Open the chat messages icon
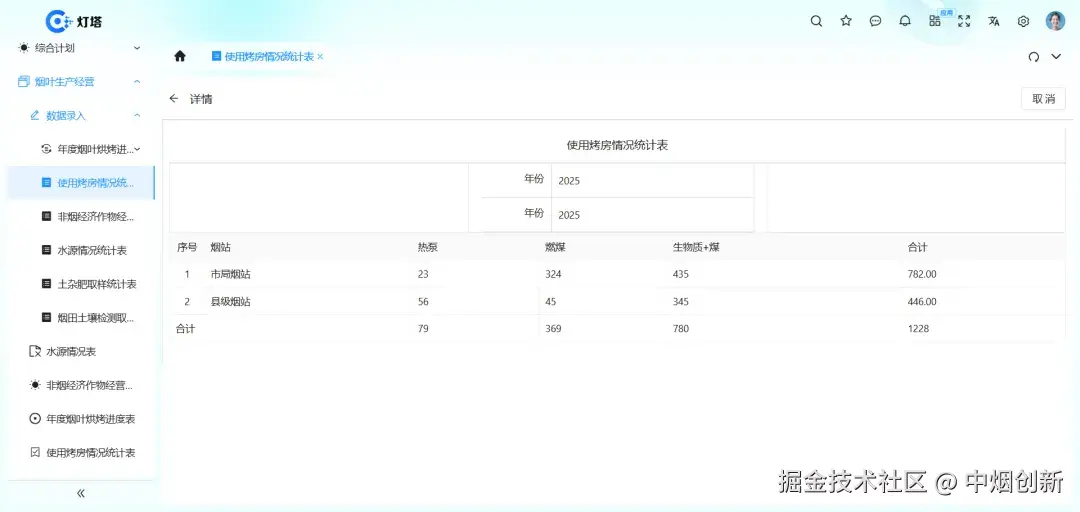The height and width of the screenshot is (512, 1080). [x=875, y=21]
